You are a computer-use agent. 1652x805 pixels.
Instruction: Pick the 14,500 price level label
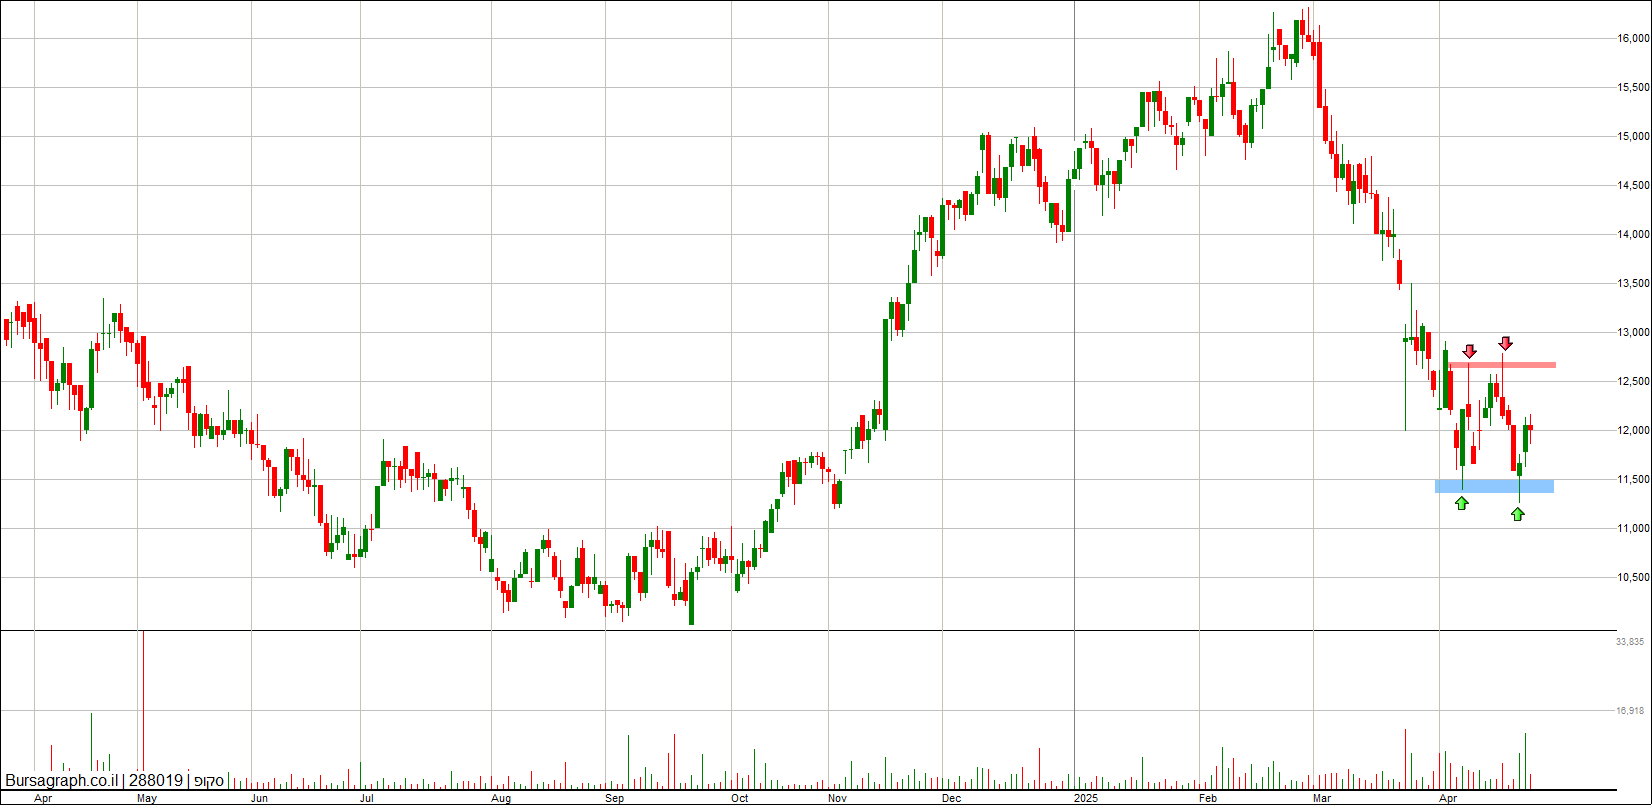coord(1633,186)
